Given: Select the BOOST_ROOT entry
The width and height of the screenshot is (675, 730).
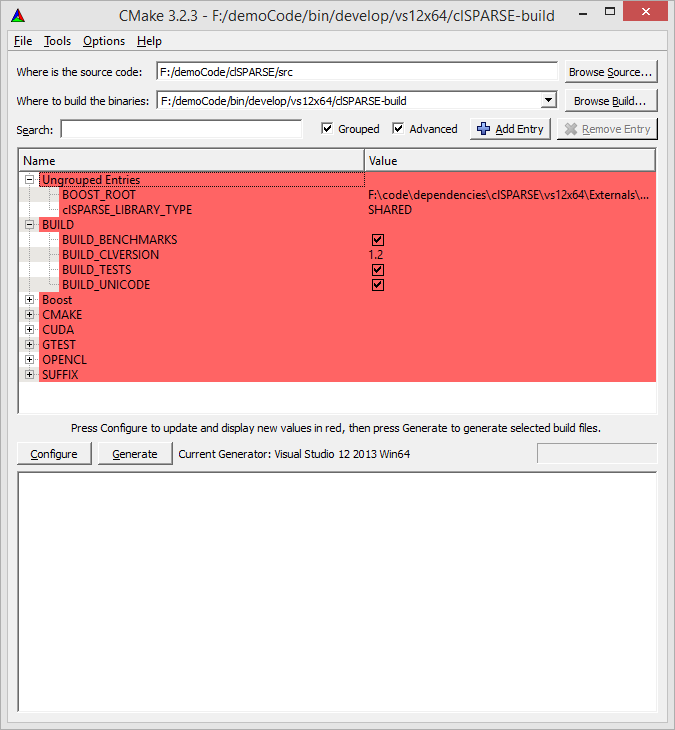Looking at the screenshot, I should pyautogui.click(x=99, y=195).
